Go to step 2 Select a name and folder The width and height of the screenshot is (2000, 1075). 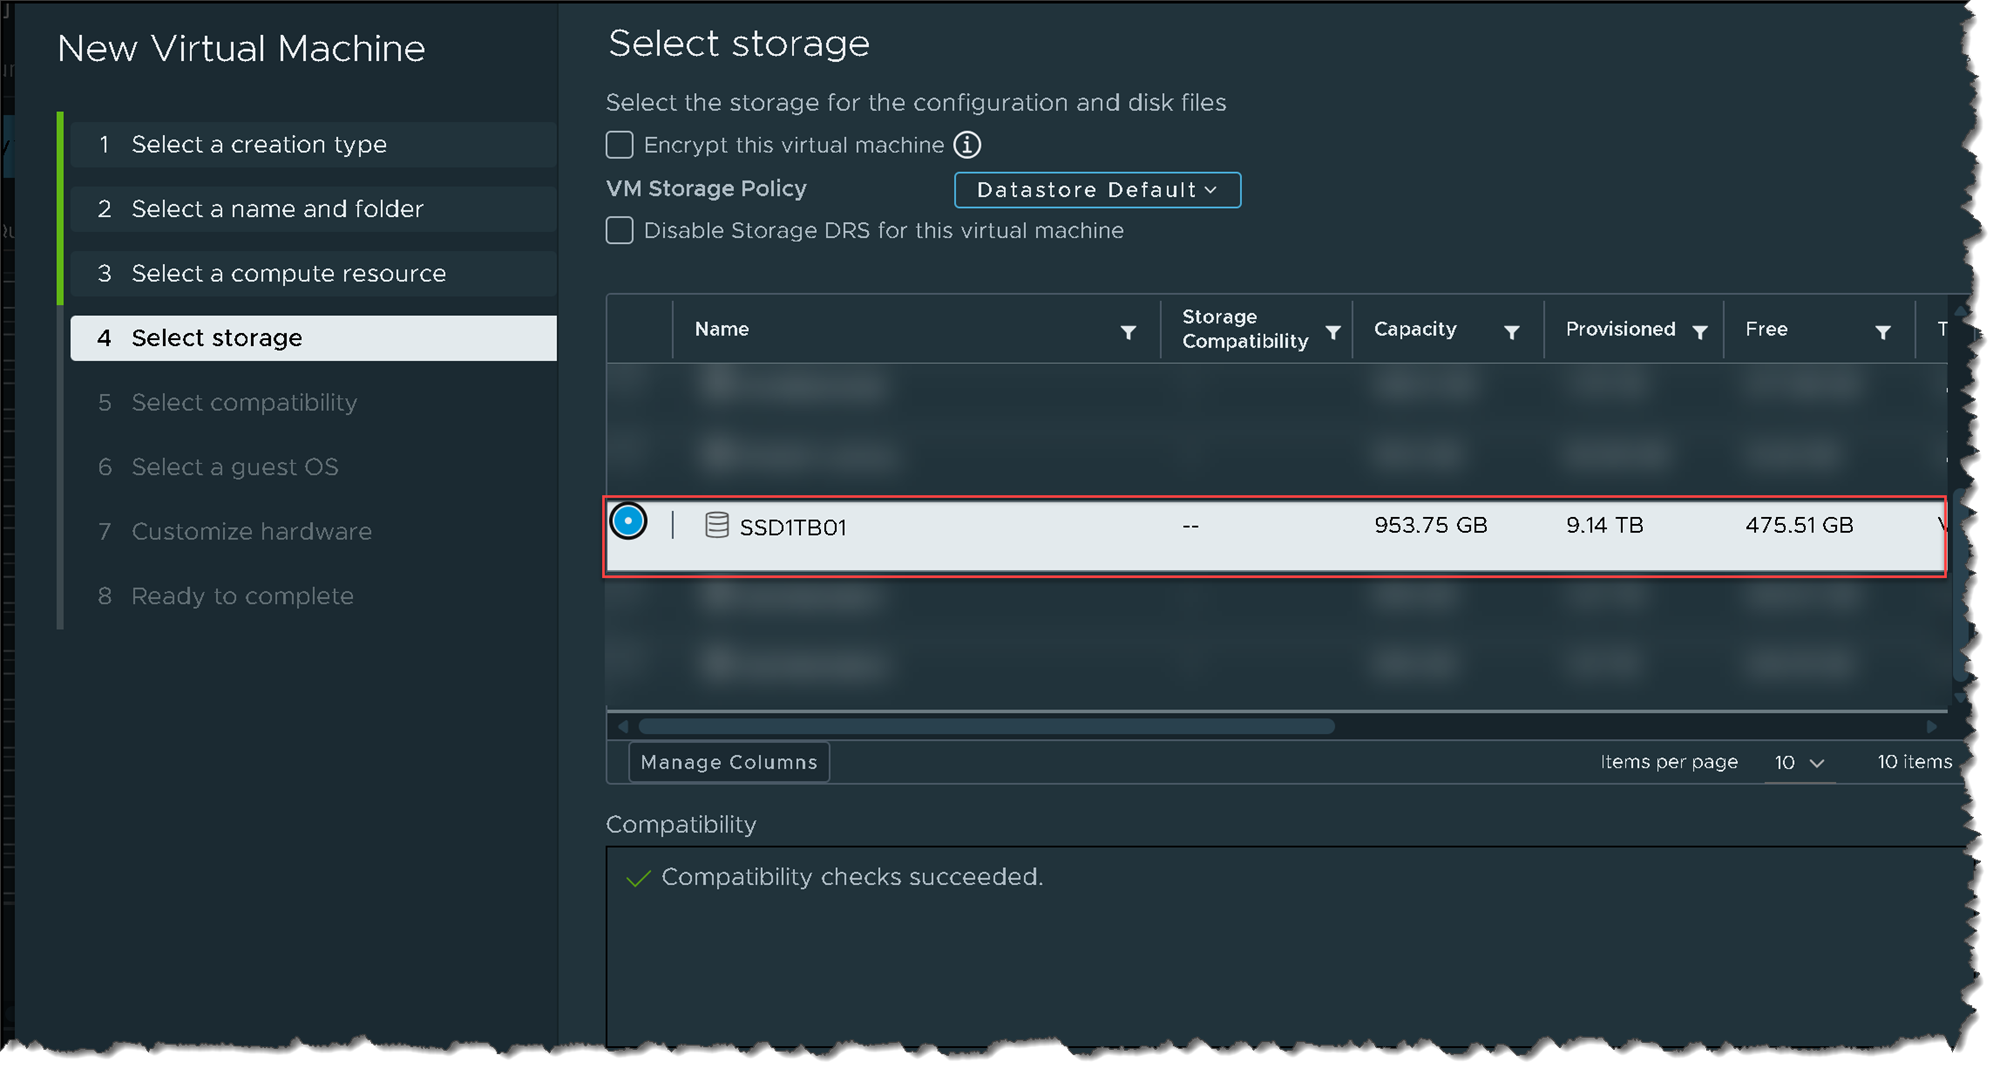tap(277, 209)
